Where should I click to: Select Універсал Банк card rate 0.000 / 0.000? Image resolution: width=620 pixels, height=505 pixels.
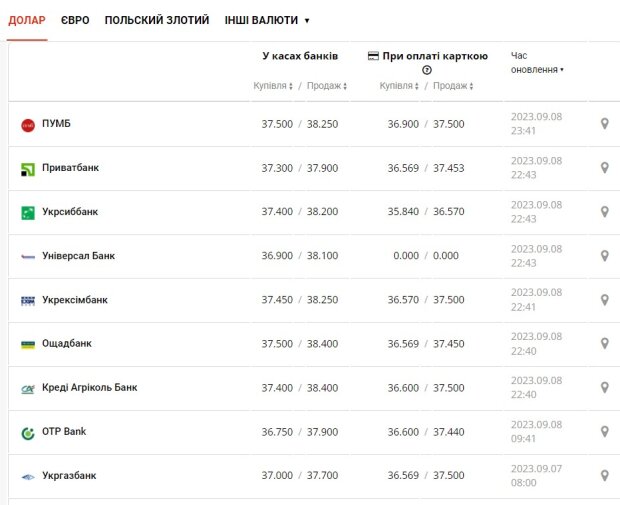(426, 256)
